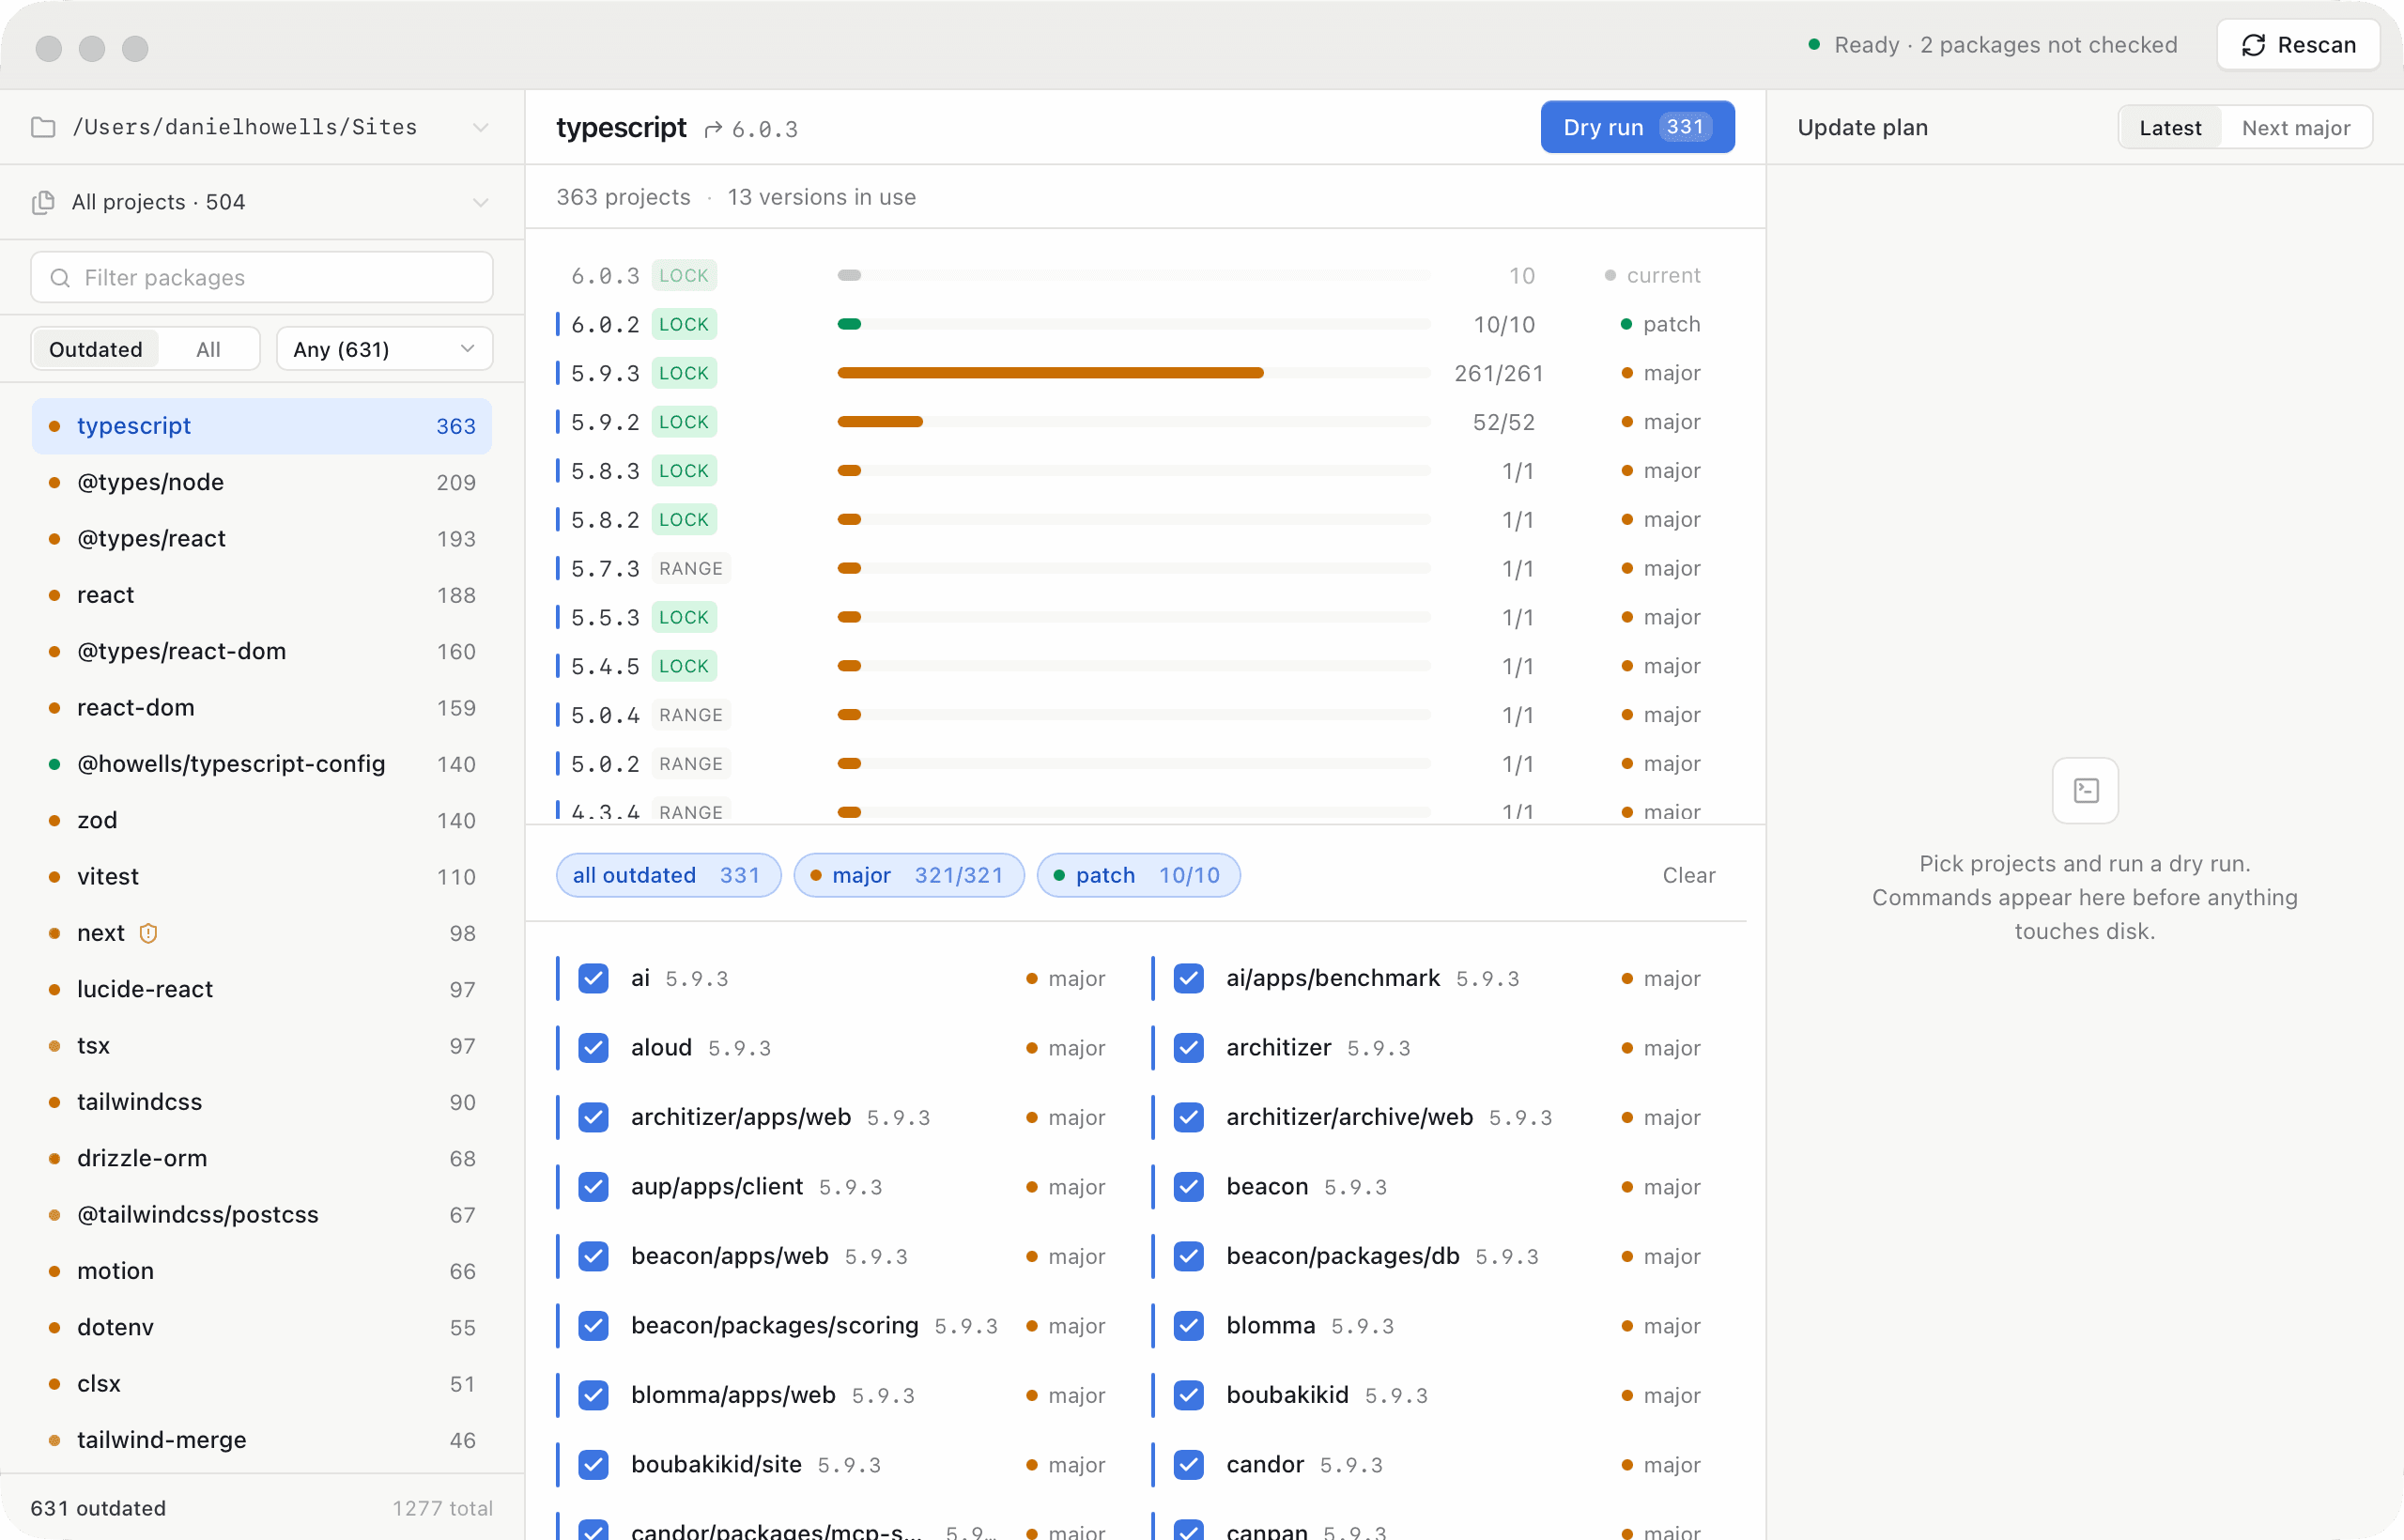The width and height of the screenshot is (2404, 1540).
Task: Select the patch 10/10 chip
Action: pos(1139,875)
